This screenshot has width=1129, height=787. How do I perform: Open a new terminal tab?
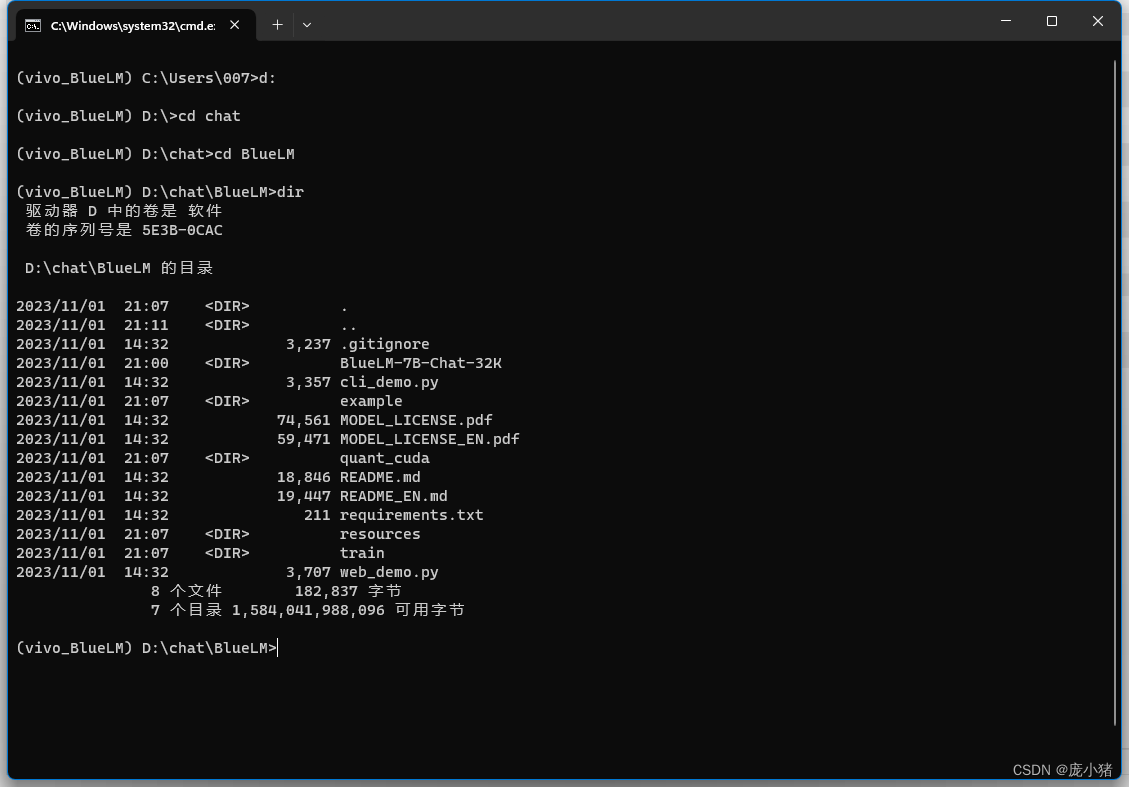(277, 25)
